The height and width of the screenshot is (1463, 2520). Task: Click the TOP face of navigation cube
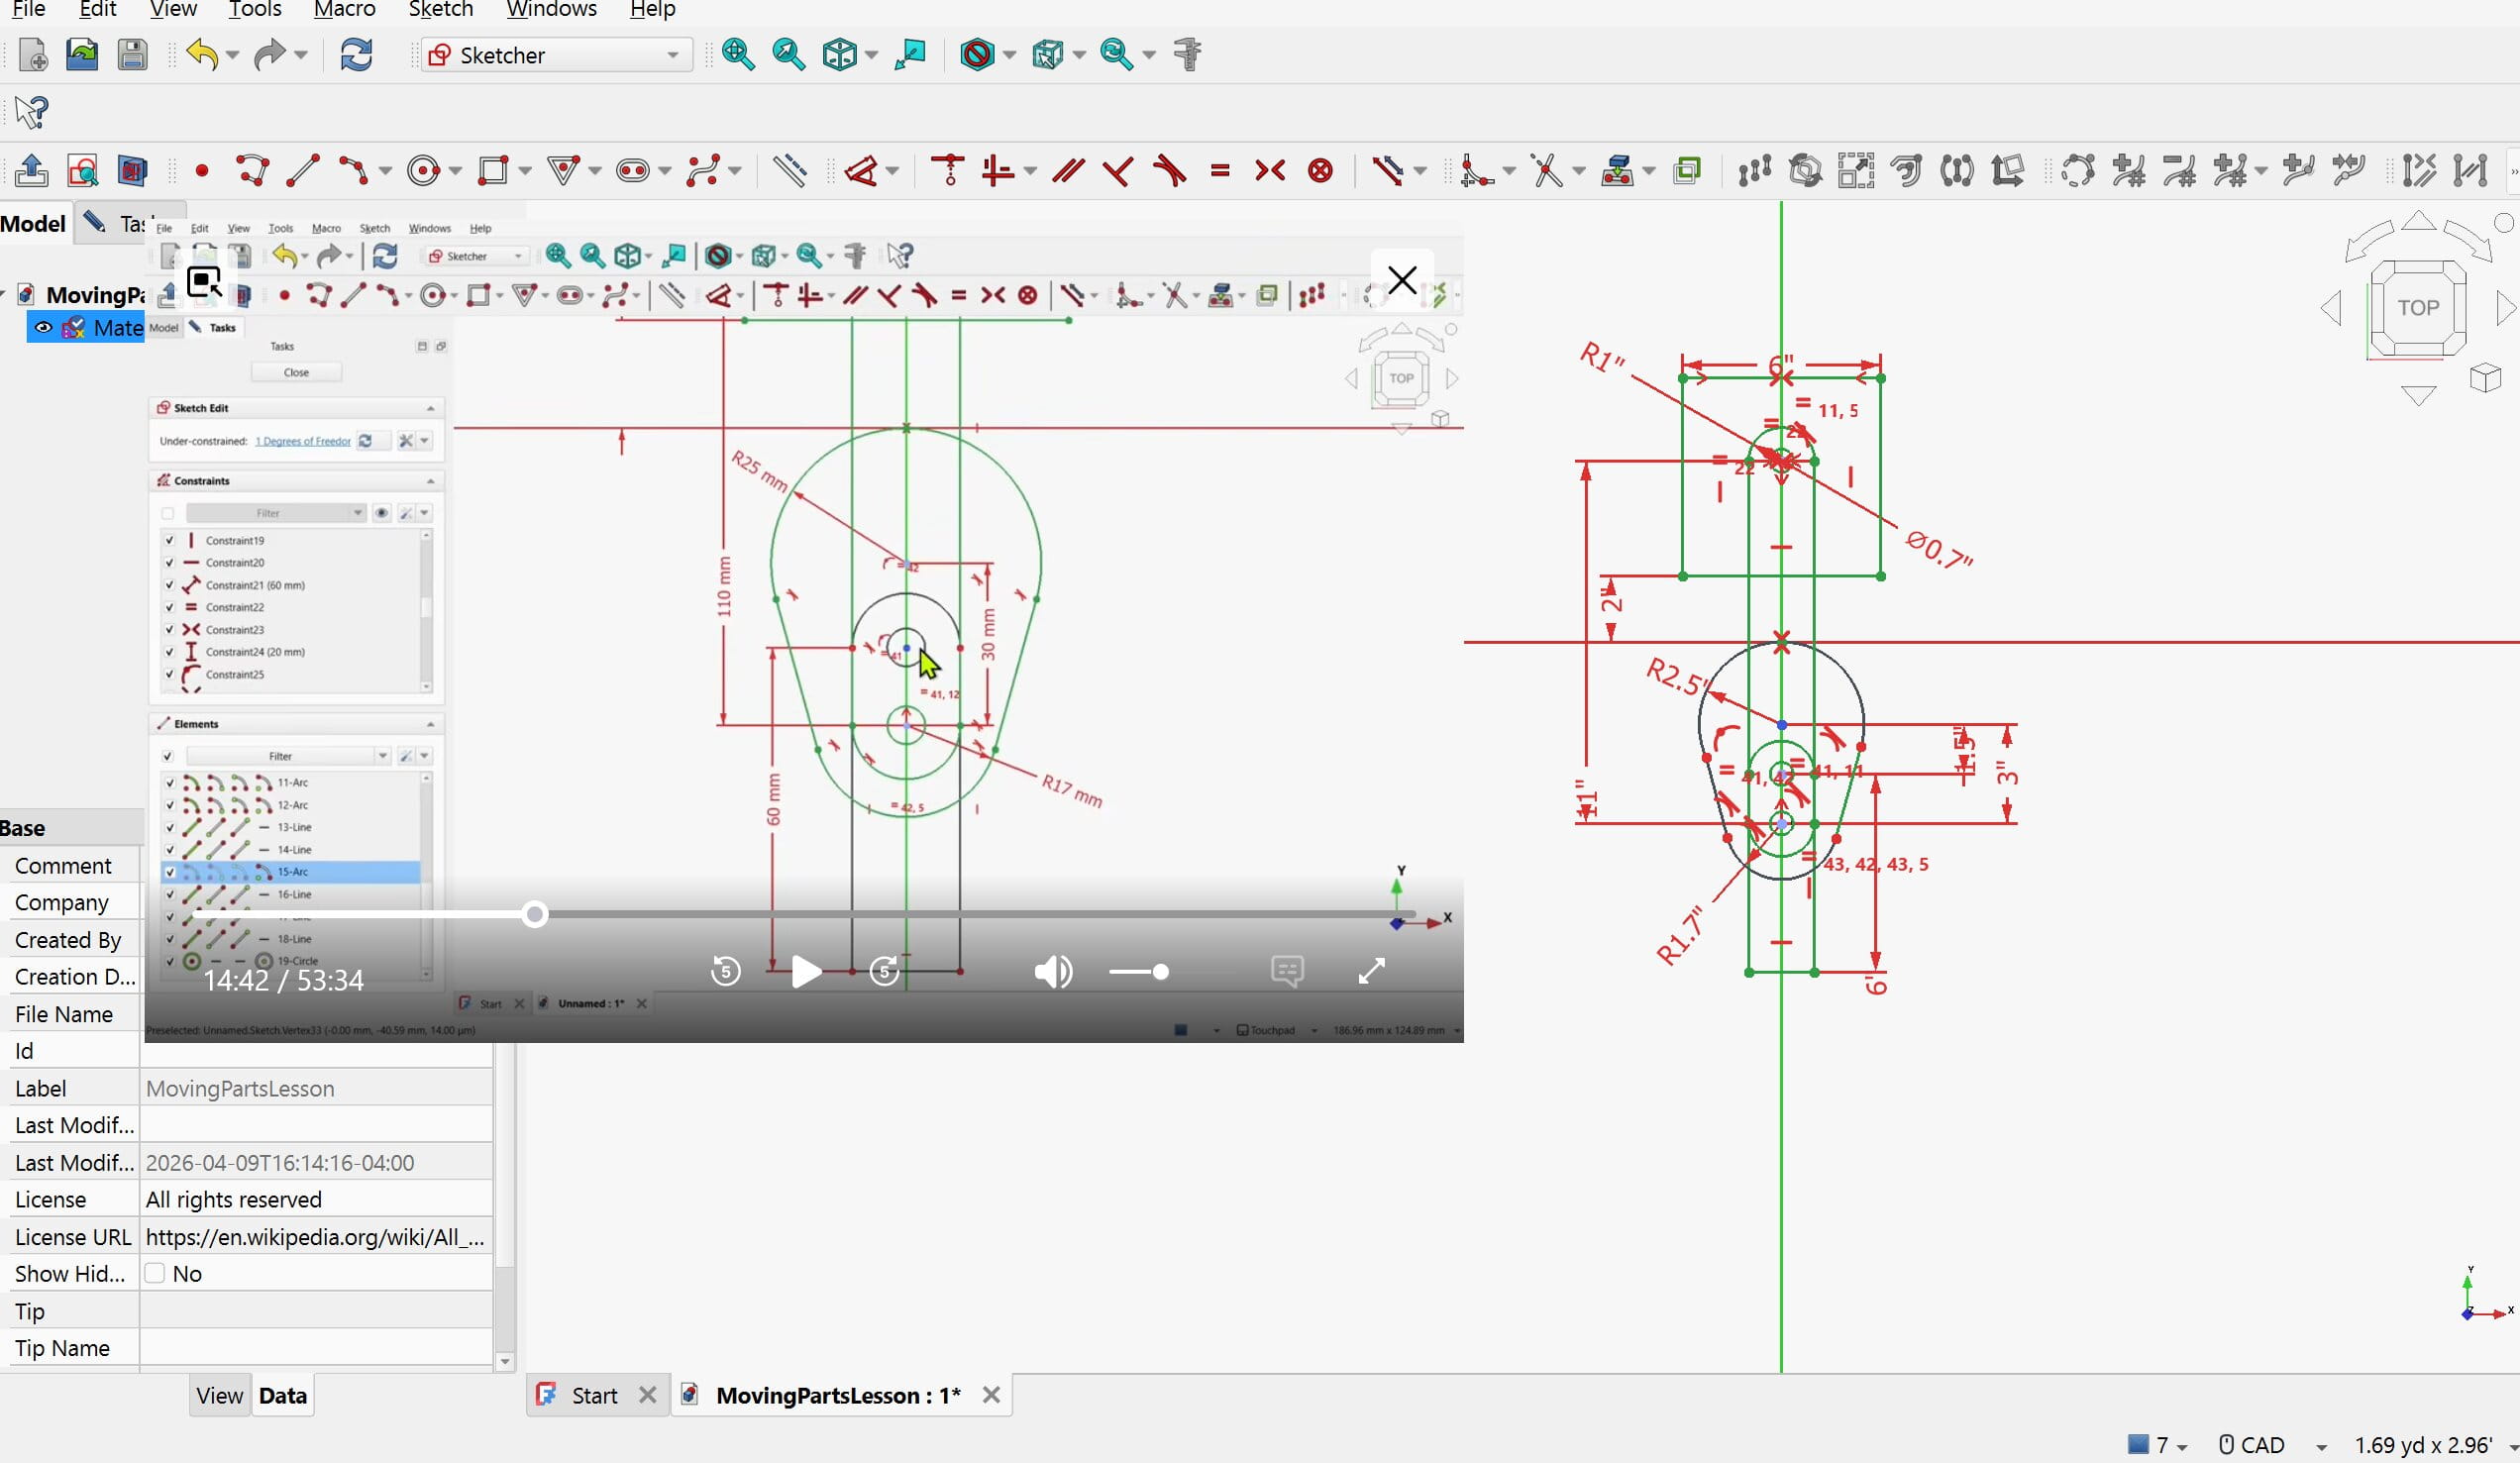pos(2417,307)
